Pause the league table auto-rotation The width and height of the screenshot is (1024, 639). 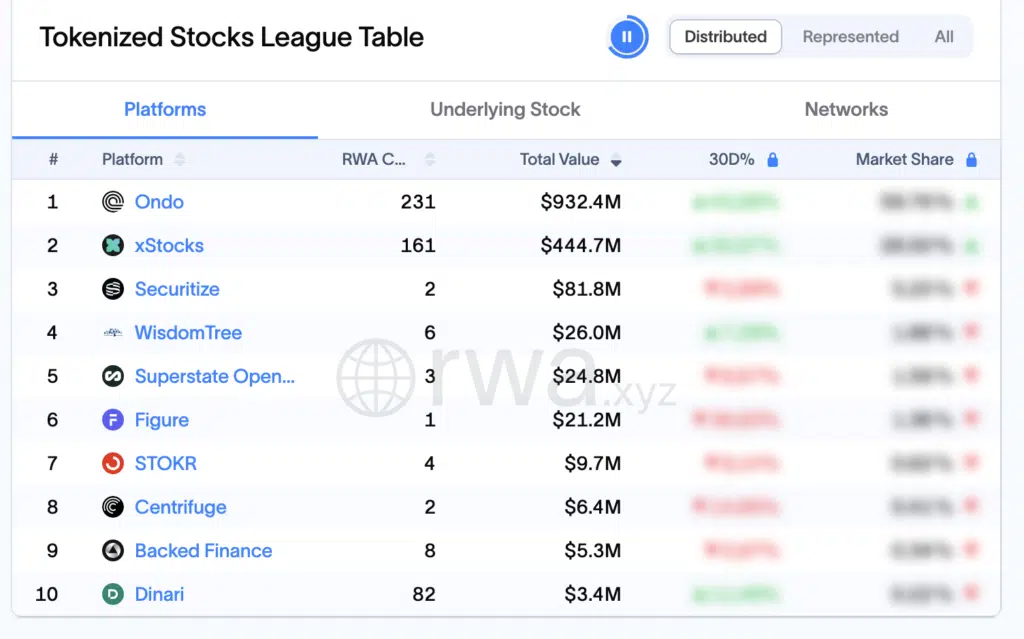click(627, 37)
